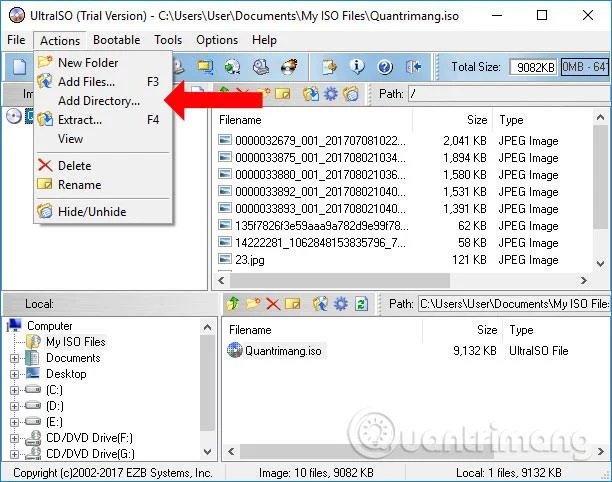Screen dimensions: 612x482
Task: Click the Burn CD/DVD Image flame icon
Action: click(x=289, y=67)
